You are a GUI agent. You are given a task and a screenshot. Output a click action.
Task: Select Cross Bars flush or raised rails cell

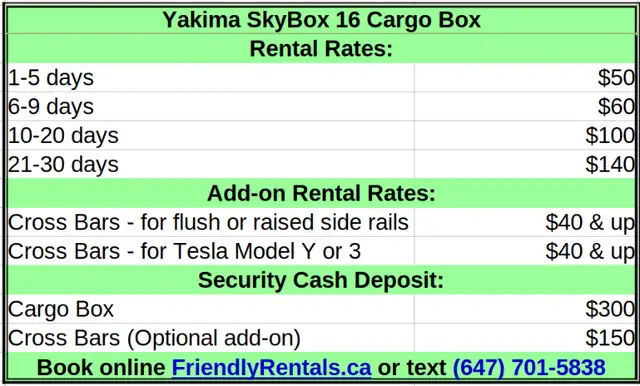coord(211,222)
